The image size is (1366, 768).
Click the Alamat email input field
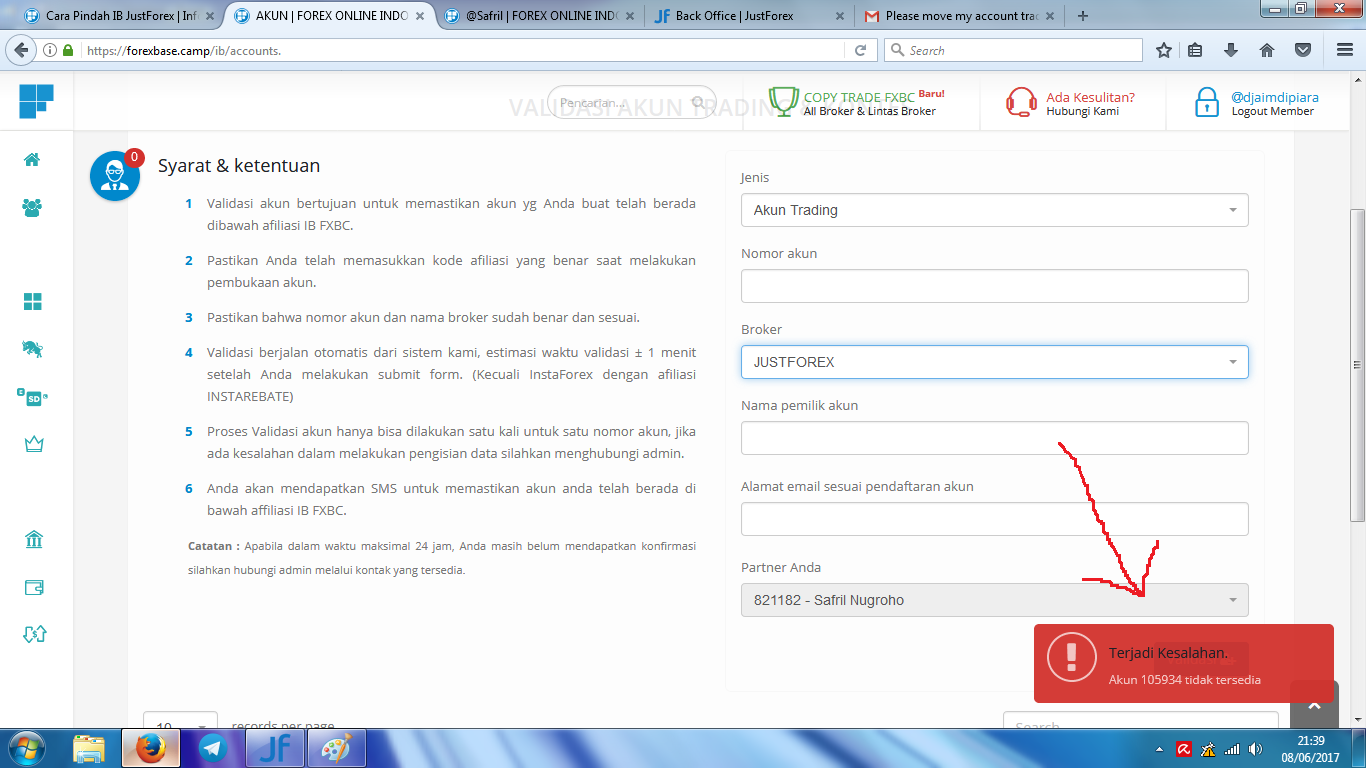[x=994, y=519]
